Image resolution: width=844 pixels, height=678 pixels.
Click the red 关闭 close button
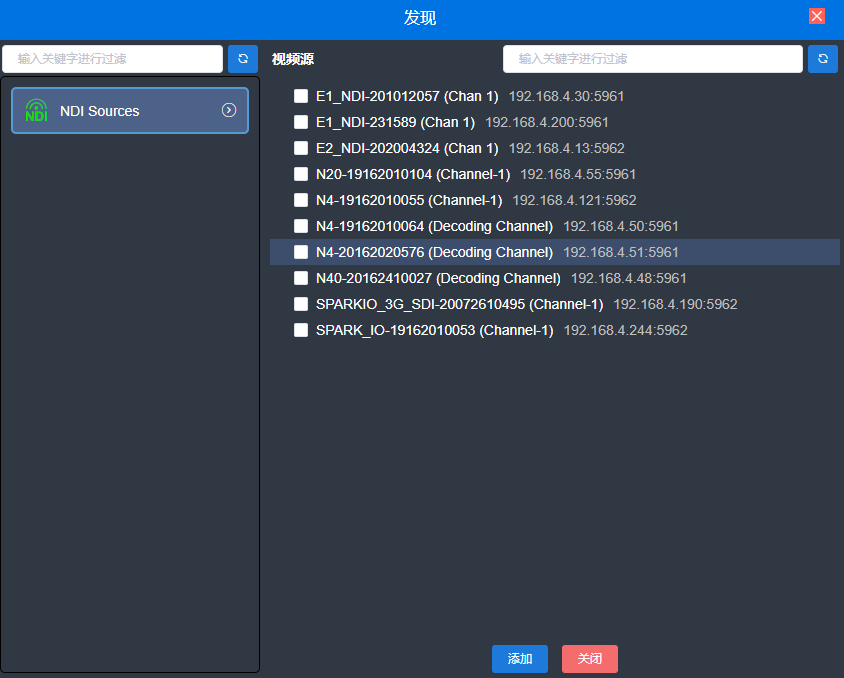point(589,659)
